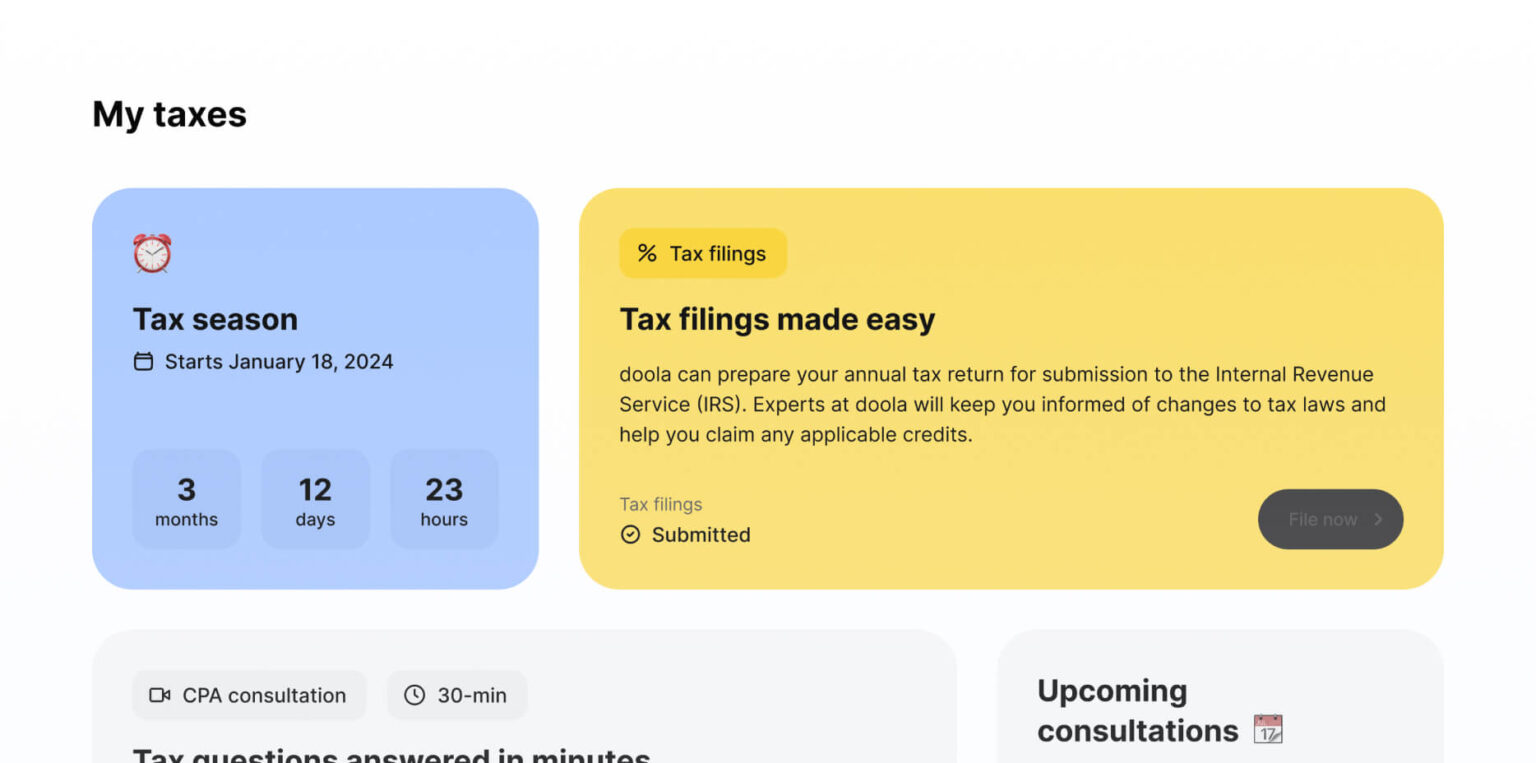
Task: Switch to the 30-min consultation option
Action: (457, 694)
